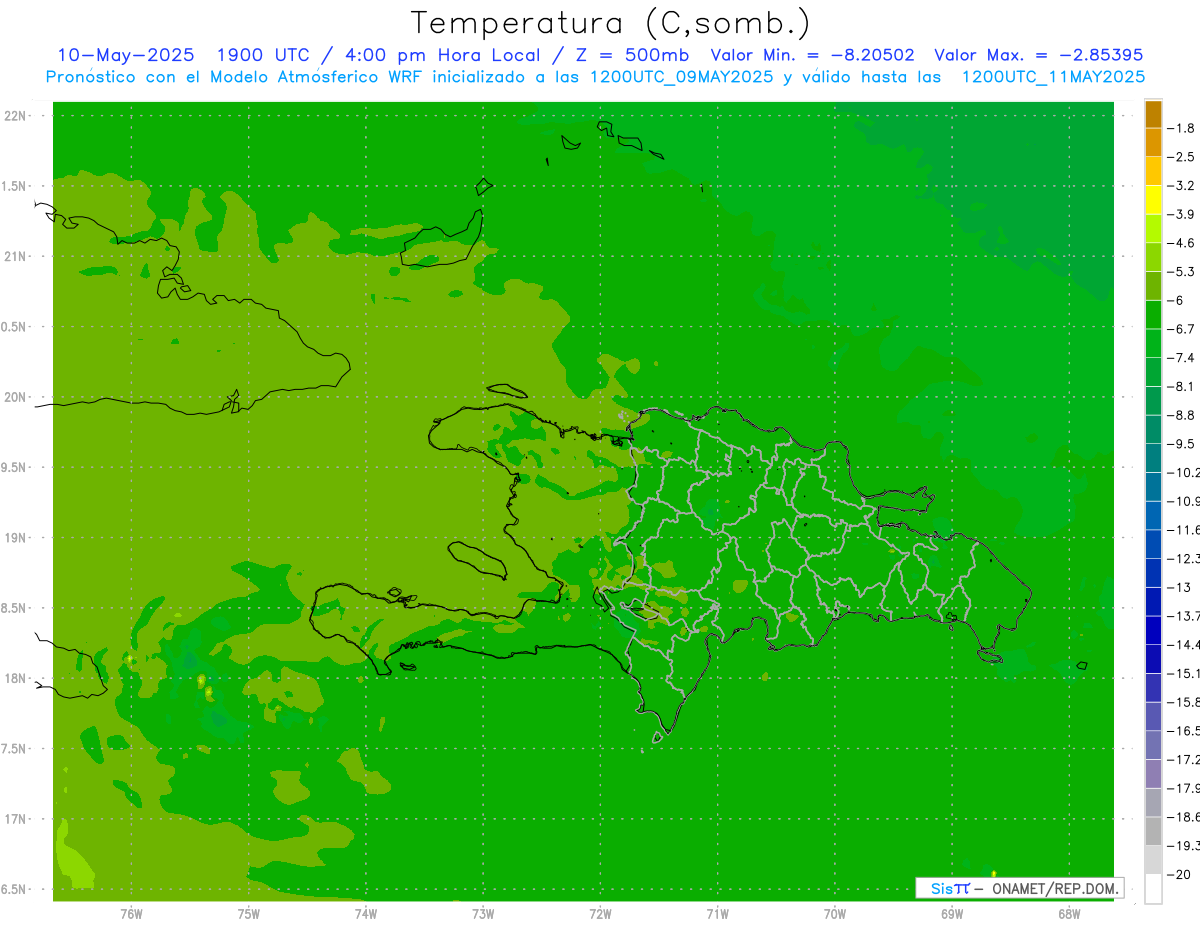This screenshot has height=927, width=1200.
Task: Click the dark orange swatch above -1.8
Action: coord(1153,114)
